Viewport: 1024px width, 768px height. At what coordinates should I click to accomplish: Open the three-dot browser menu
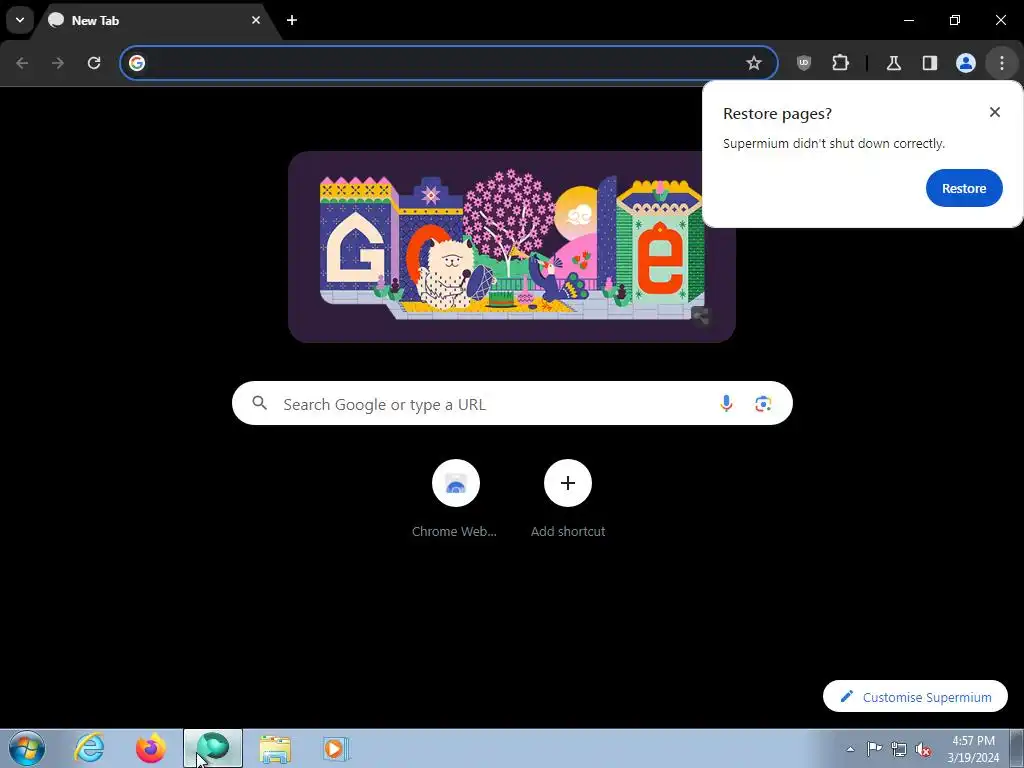(1002, 63)
